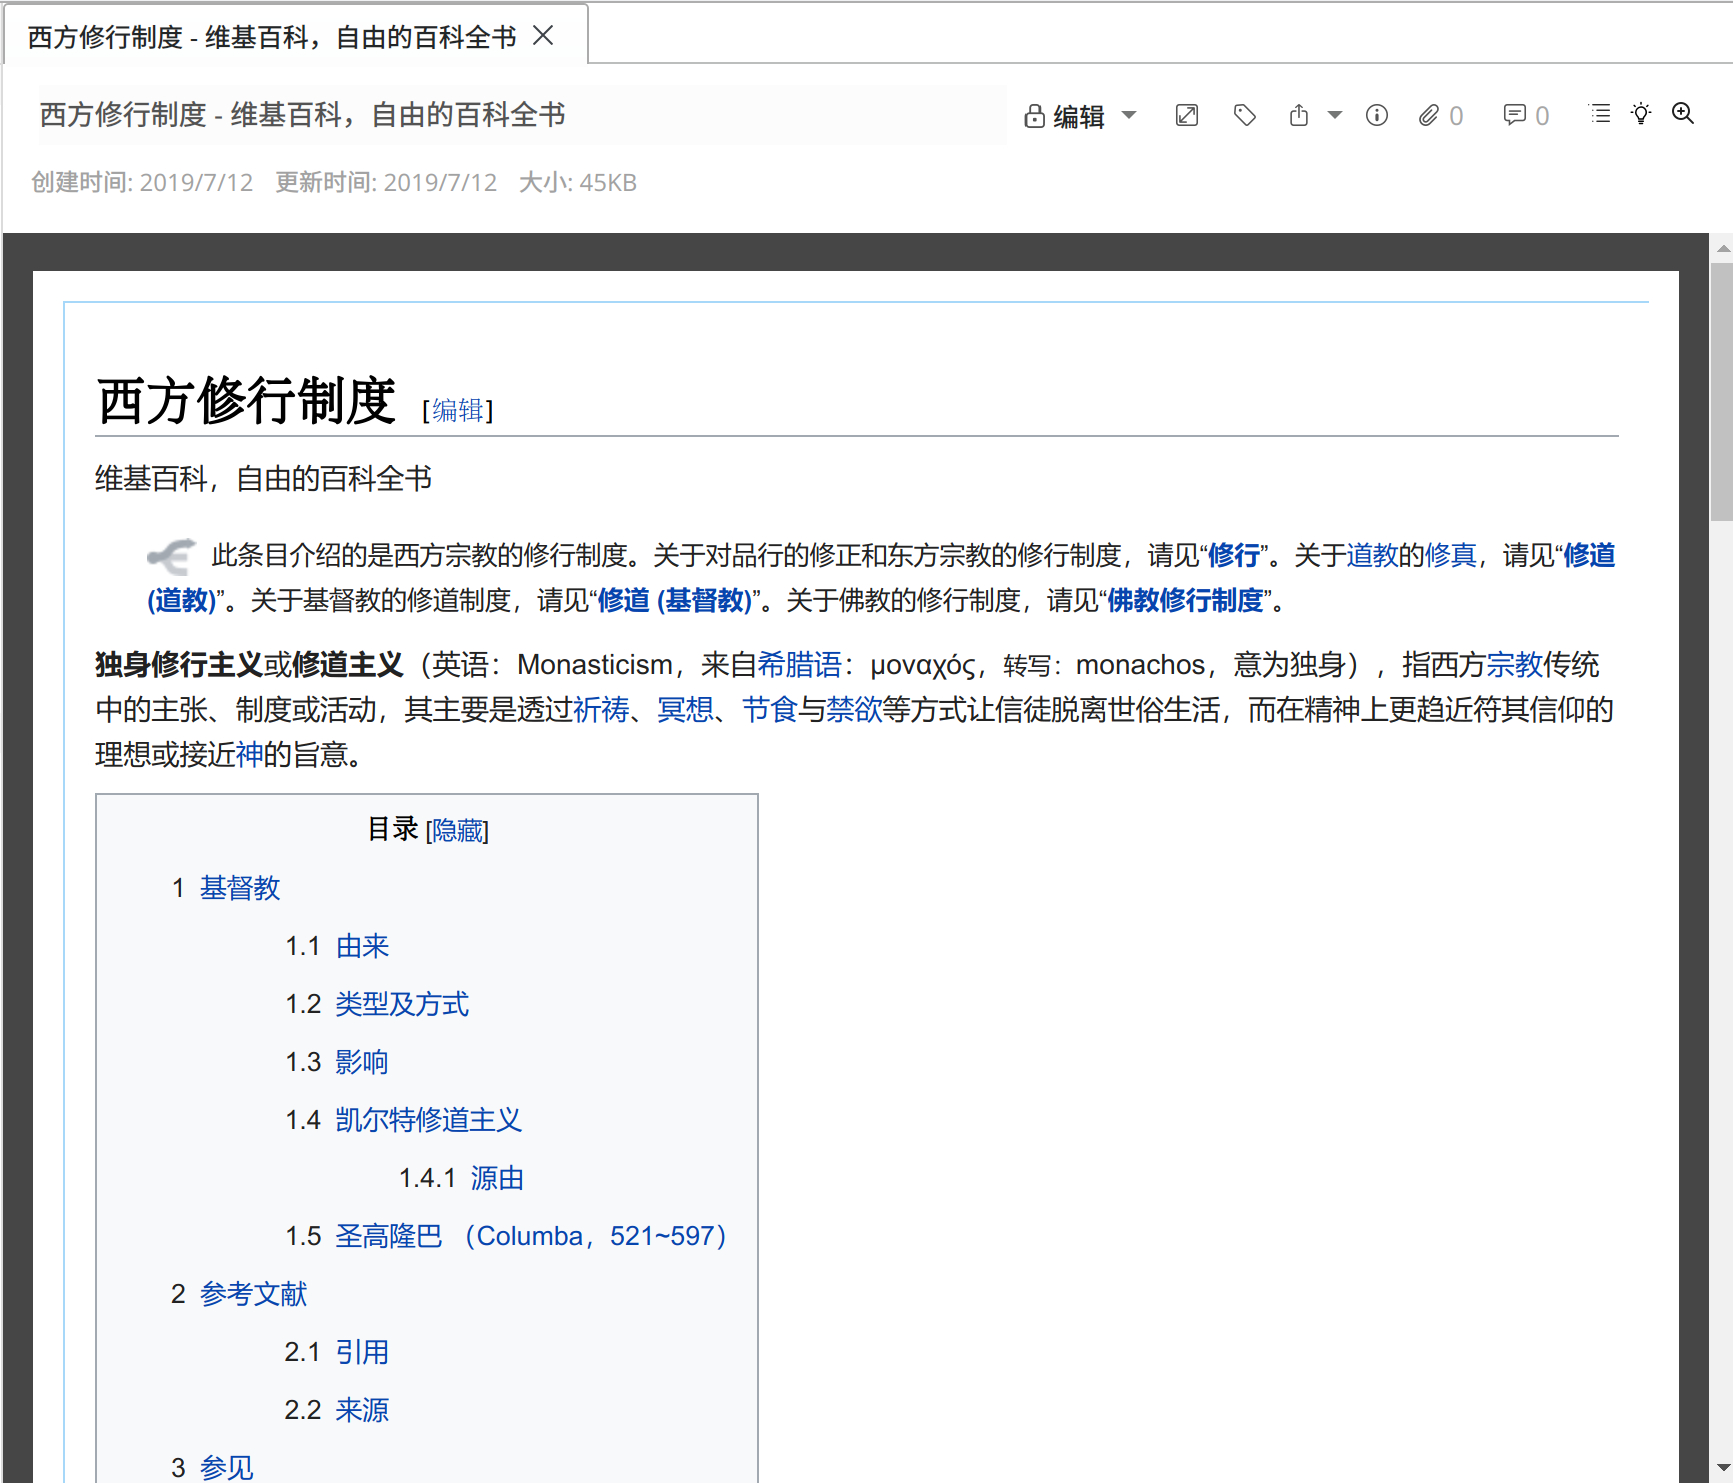Click the 凯尔特修道主义 contents link

pyautogui.click(x=428, y=1120)
